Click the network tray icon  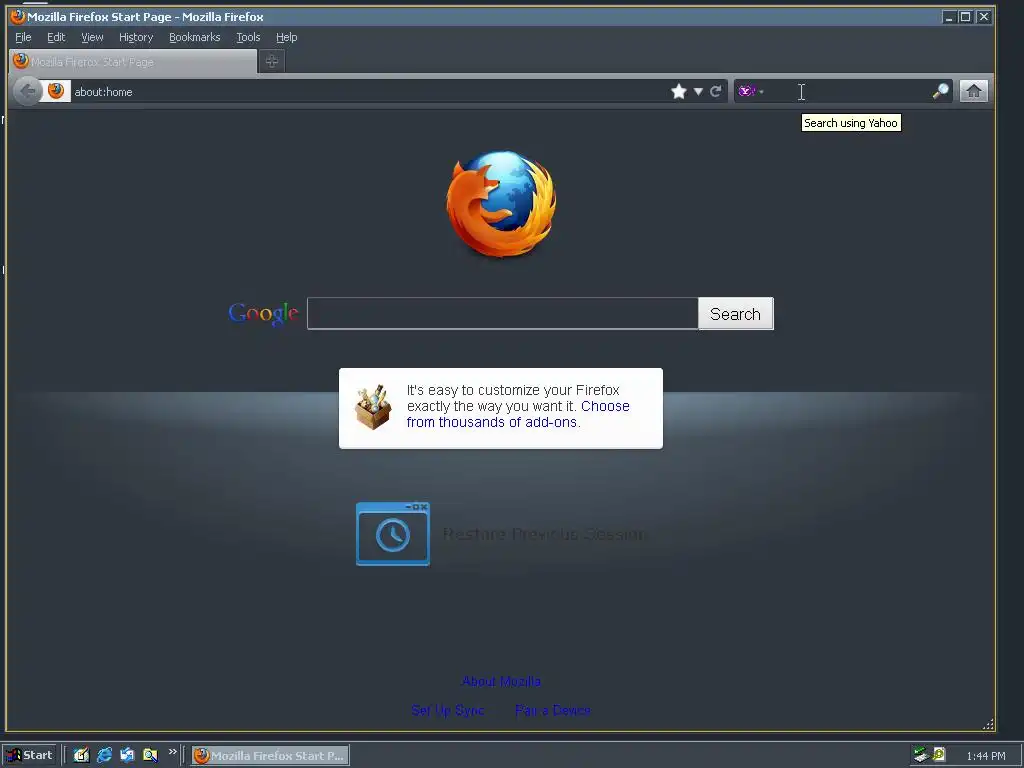pyautogui.click(x=921, y=755)
